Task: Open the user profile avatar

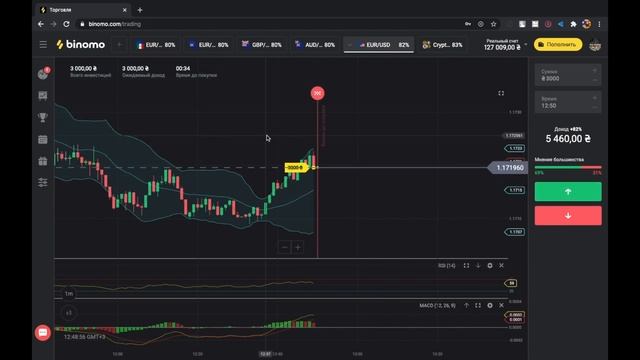Action: tap(595, 45)
